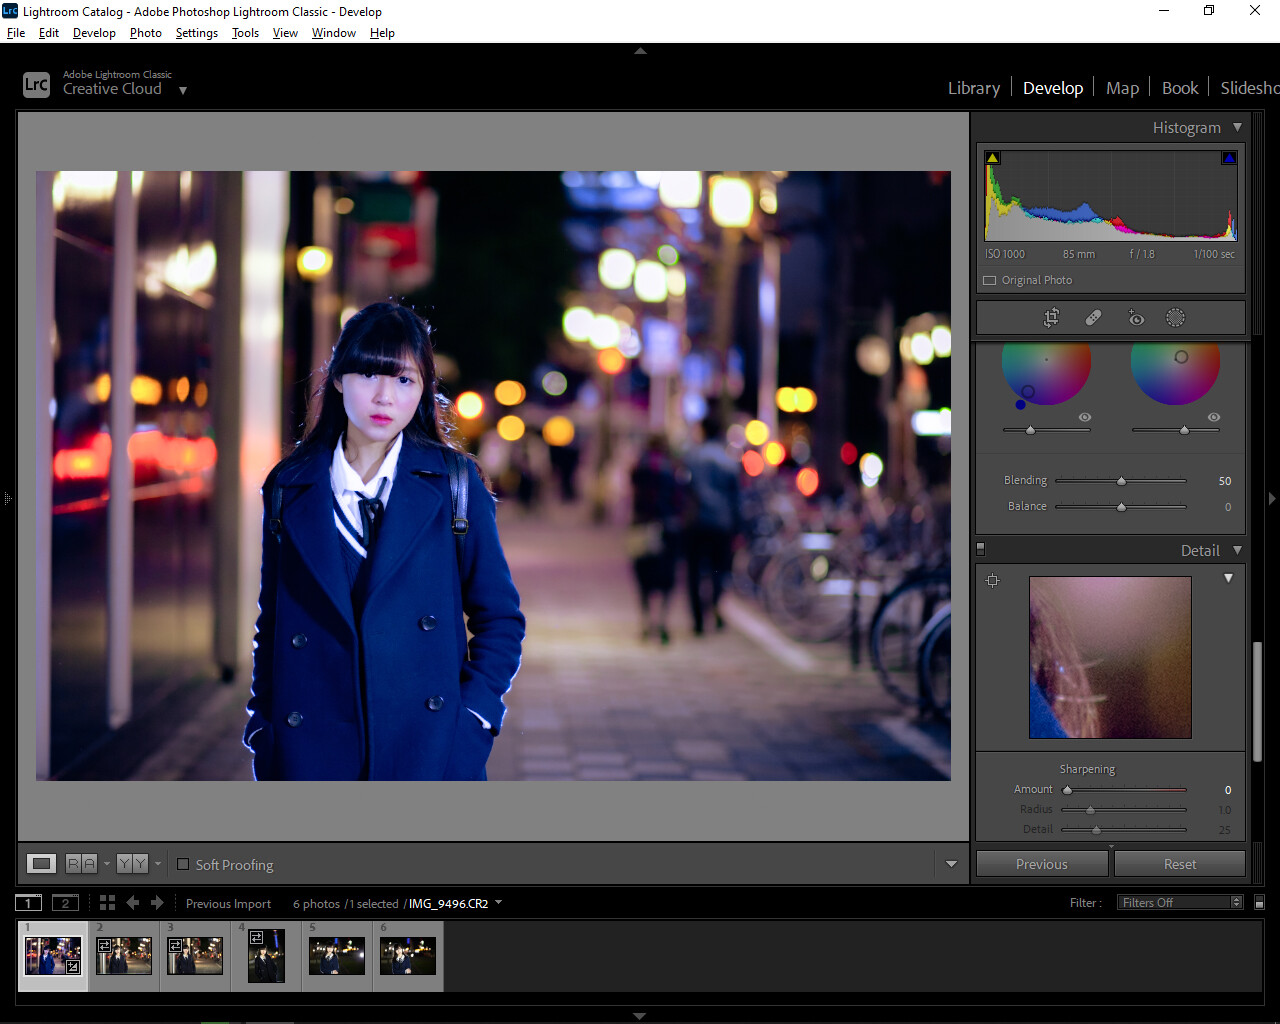This screenshot has height=1024, width=1280.
Task: Click the Lrc application logo
Action: coord(36,85)
